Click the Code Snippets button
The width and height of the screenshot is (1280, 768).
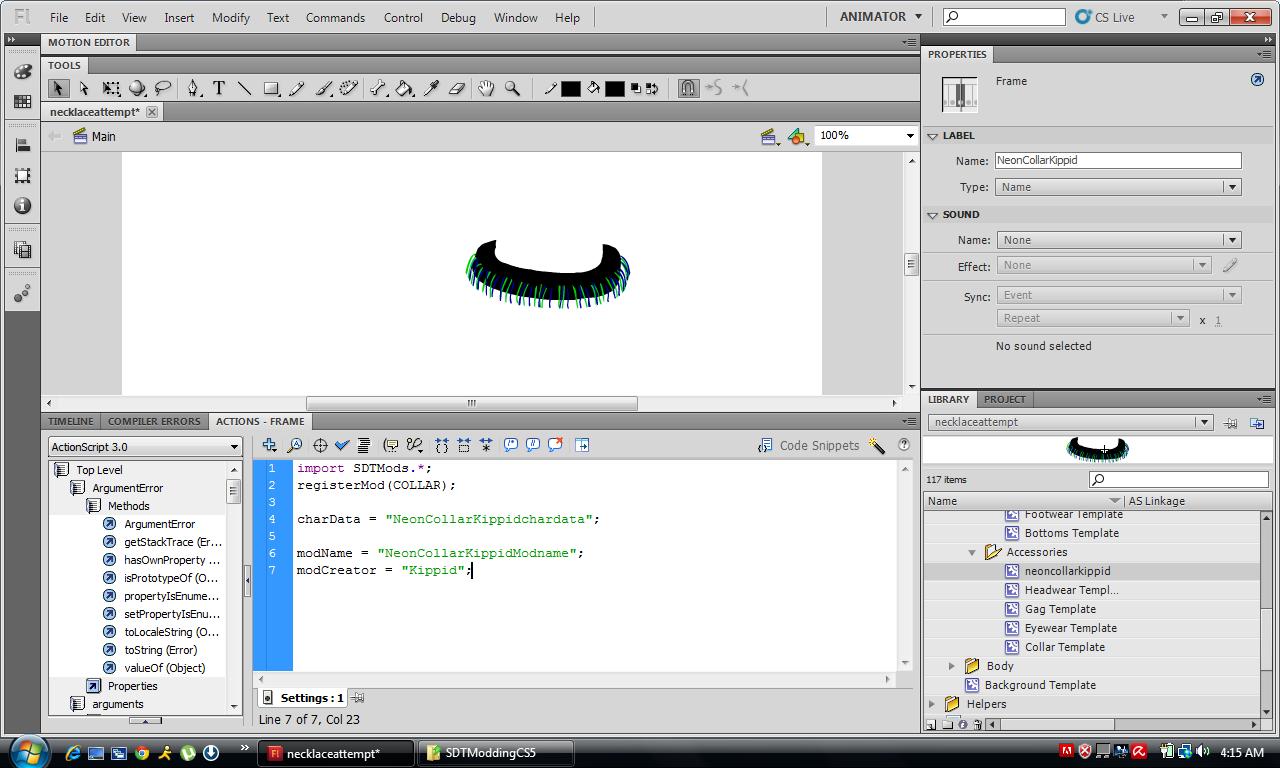(809, 445)
